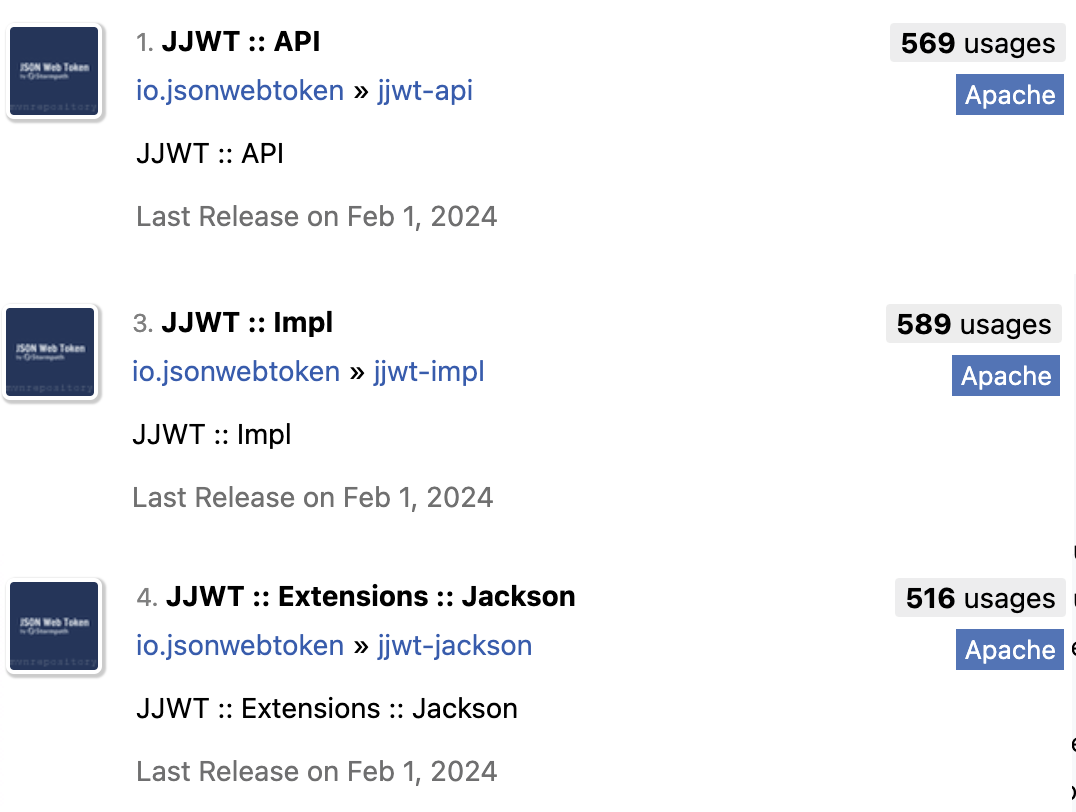Click the JJWT :: Impl result title

(247, 322)
